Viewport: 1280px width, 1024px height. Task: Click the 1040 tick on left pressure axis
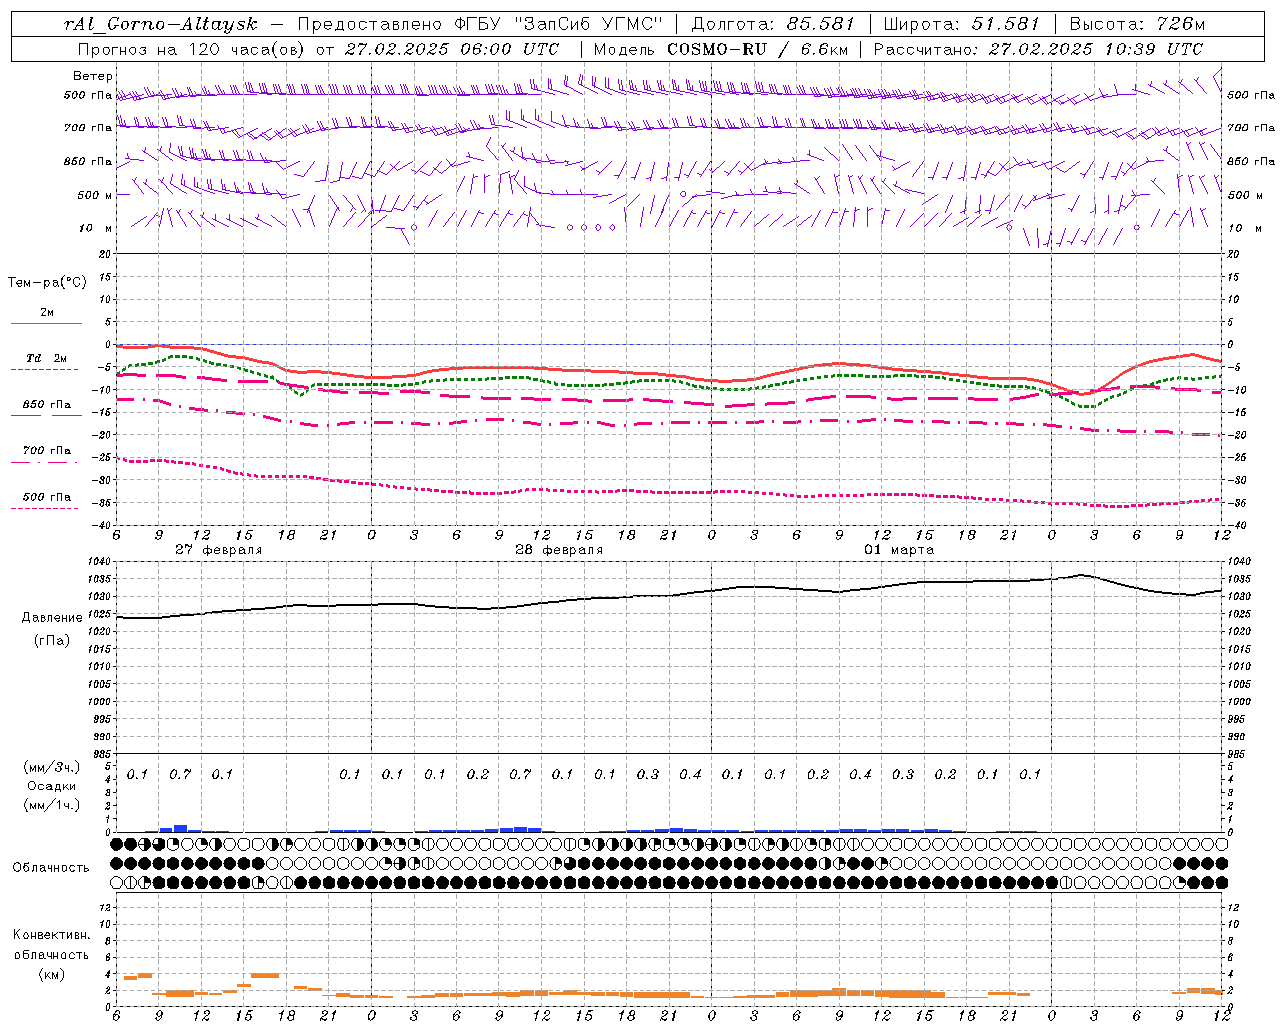click(102, 562)
